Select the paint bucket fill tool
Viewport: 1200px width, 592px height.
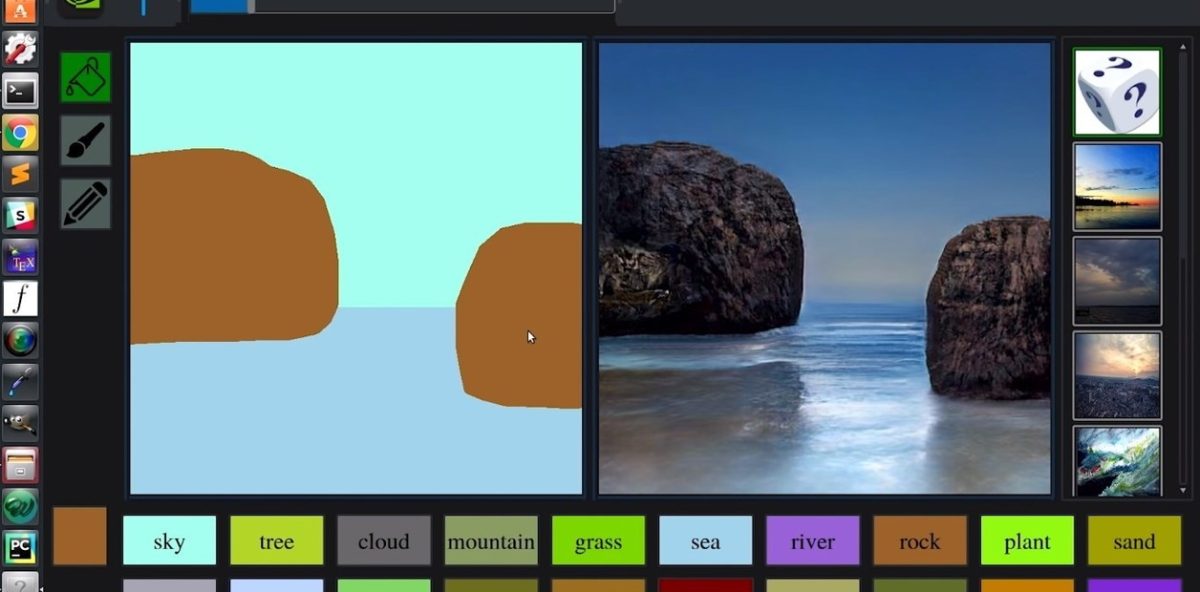85,77
